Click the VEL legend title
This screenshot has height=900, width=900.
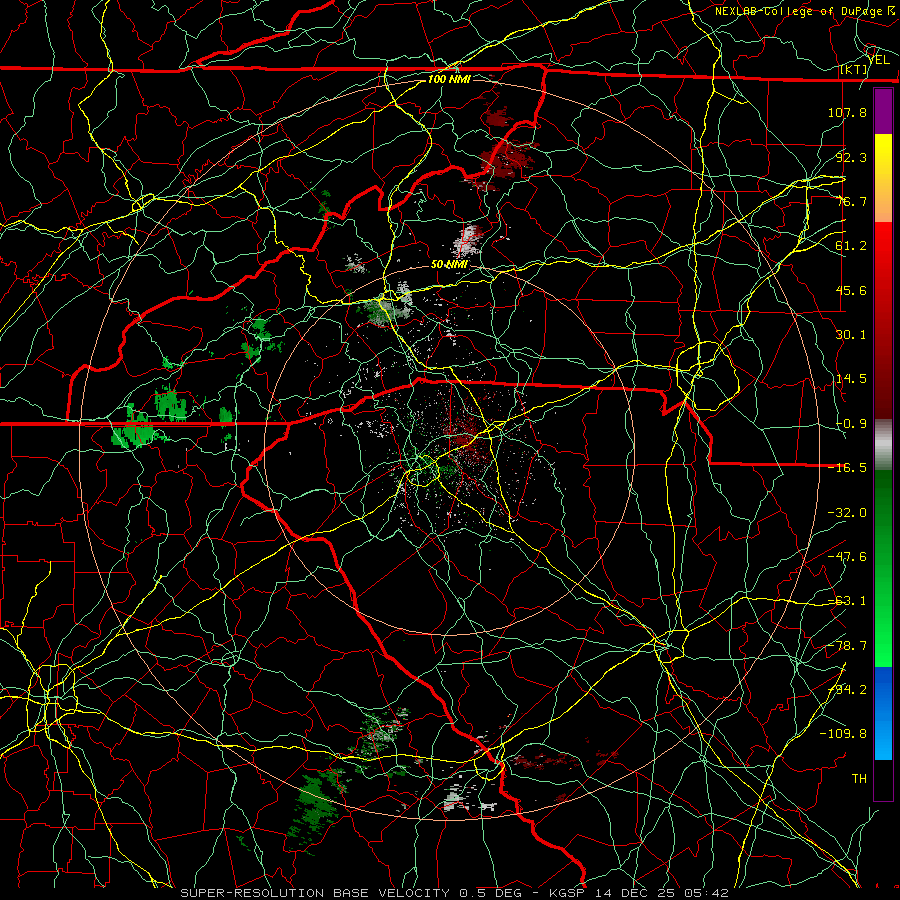click(879, 59)
